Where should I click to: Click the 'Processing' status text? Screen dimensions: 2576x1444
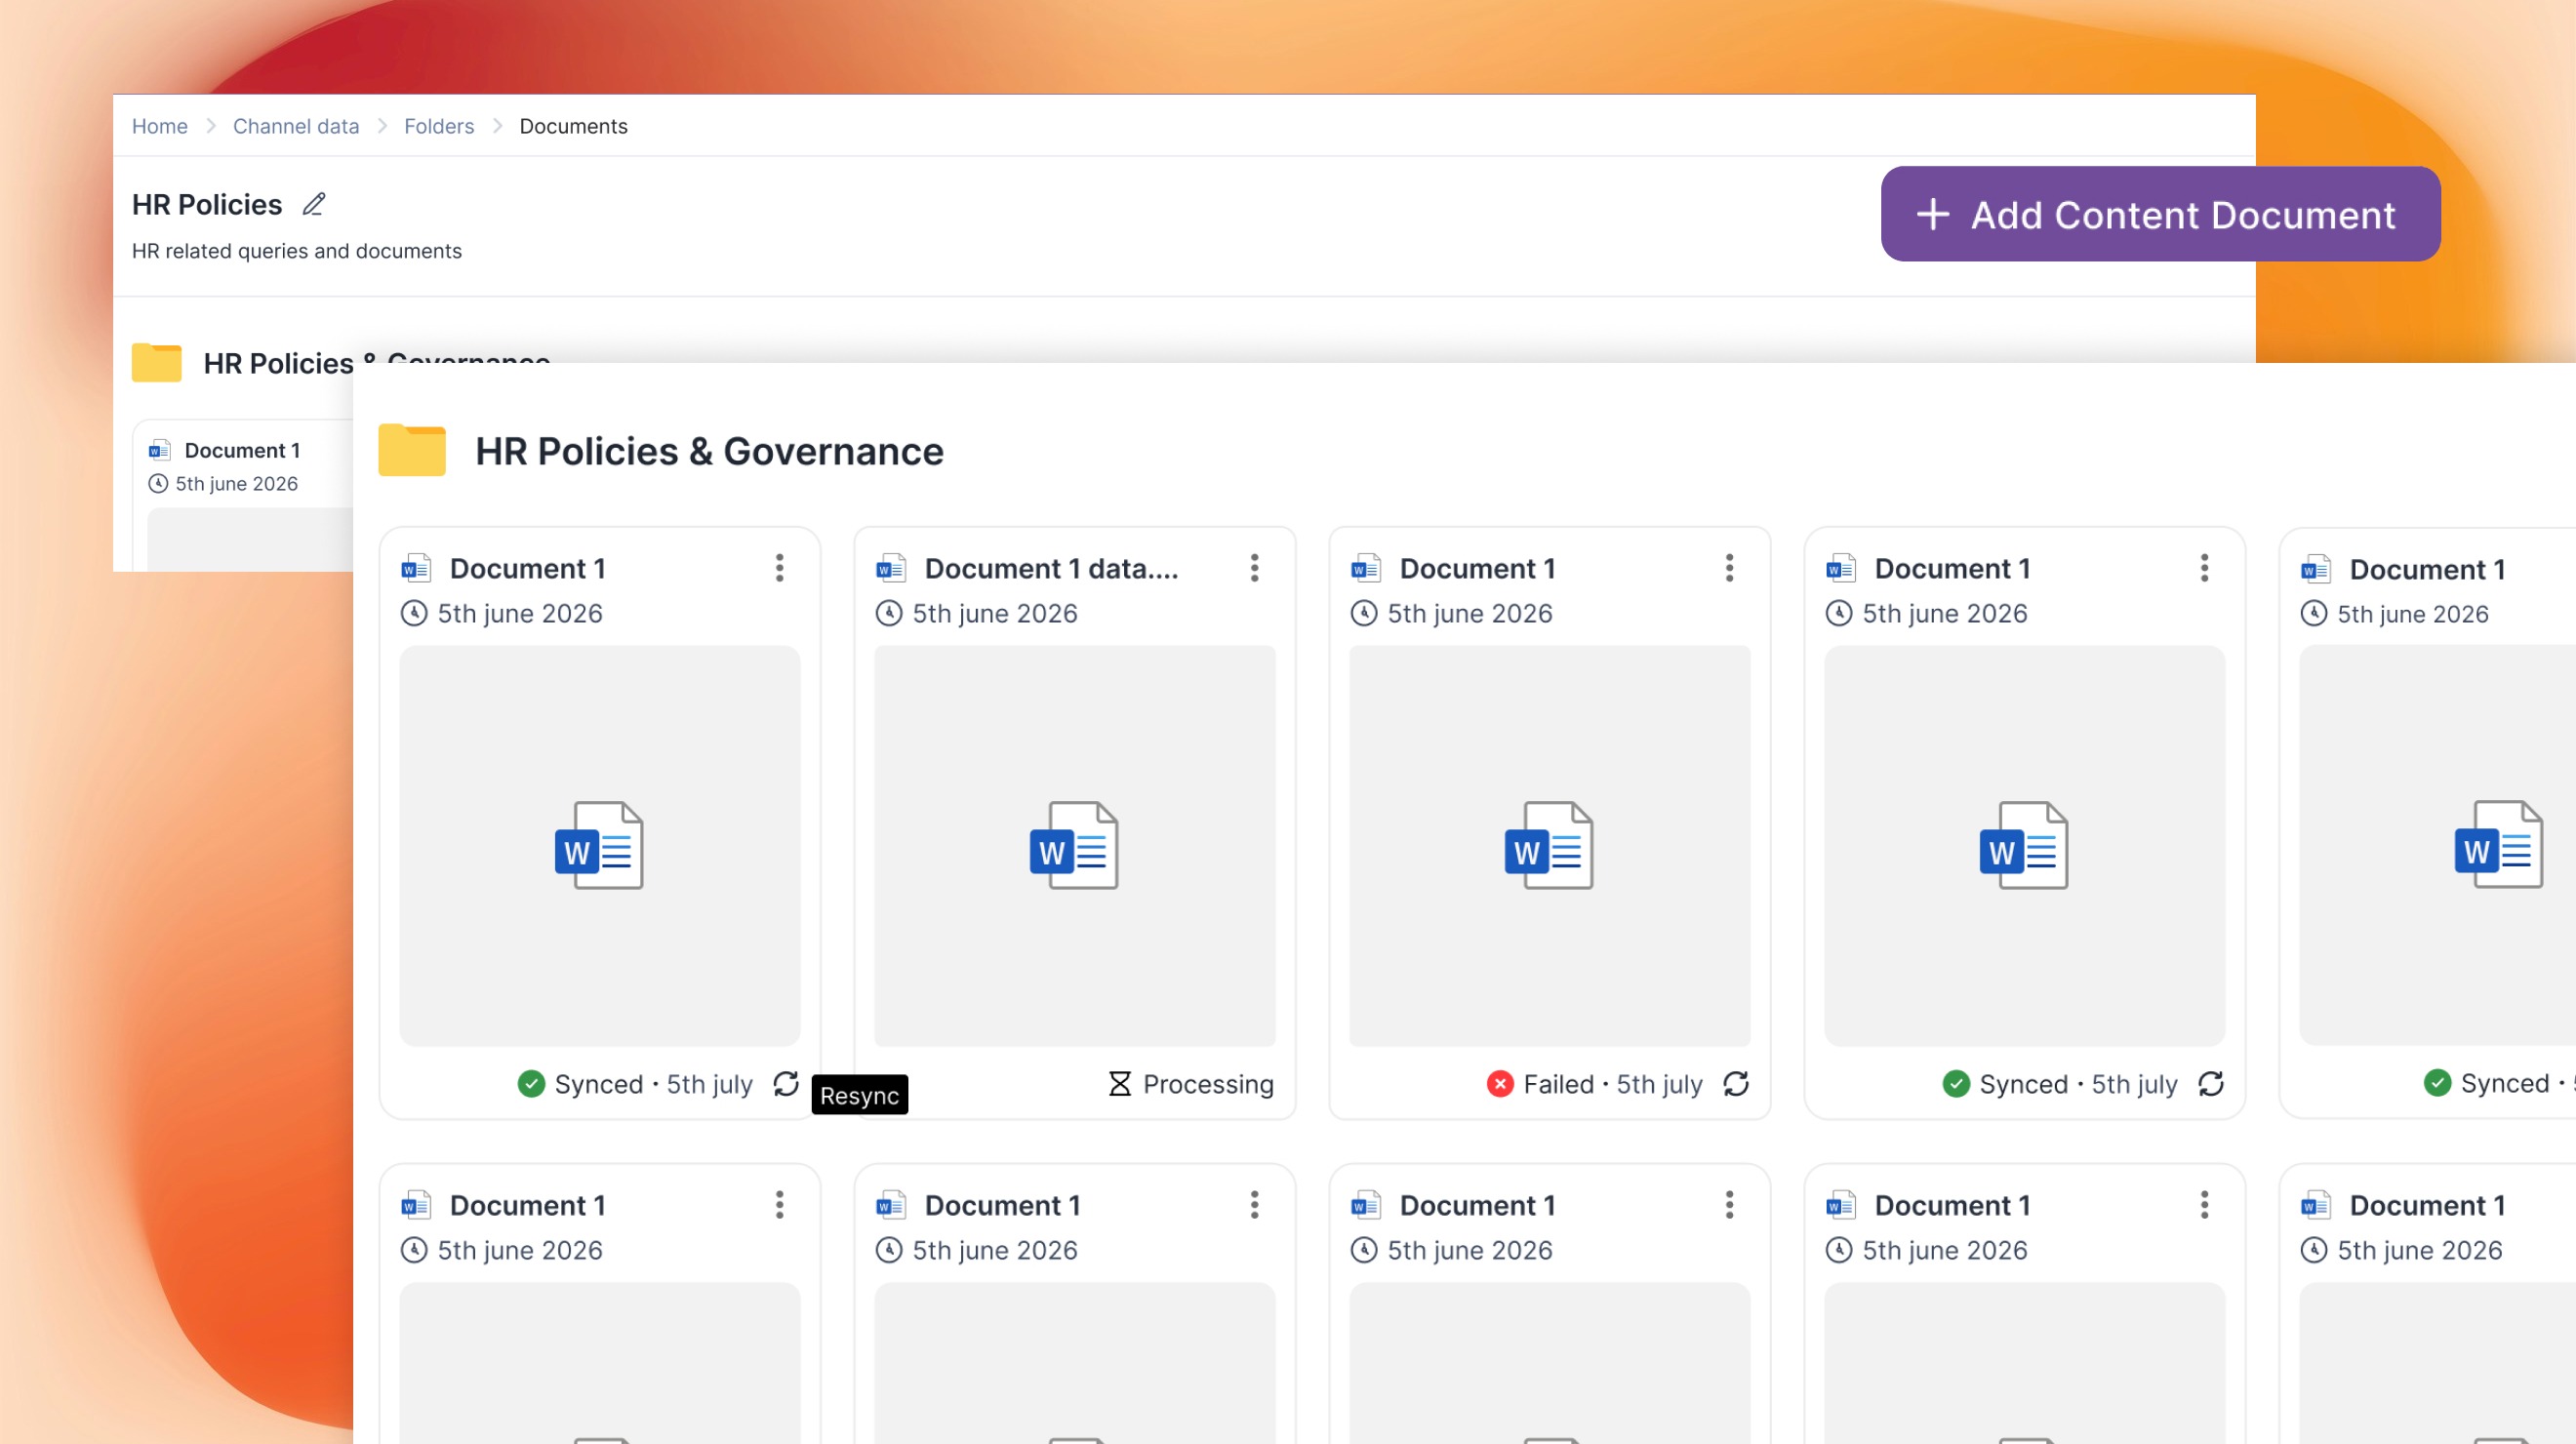click(1208, 1084)
